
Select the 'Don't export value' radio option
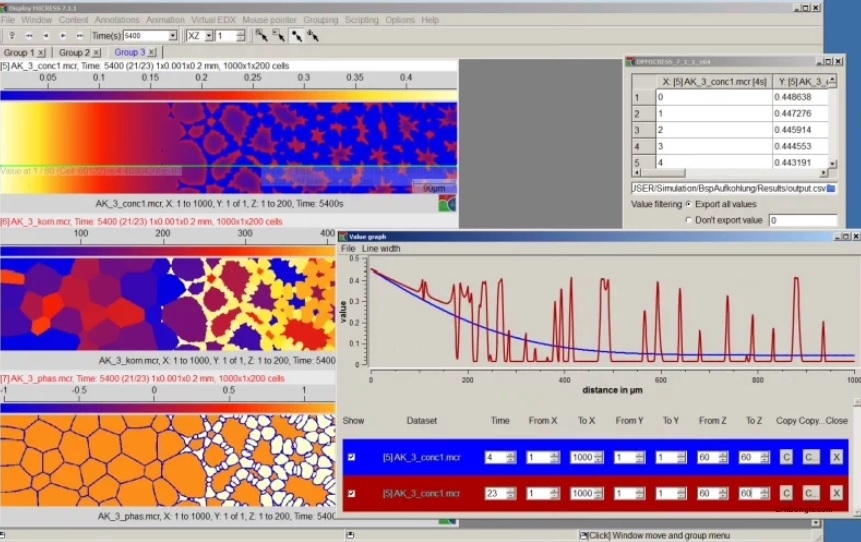click(688, 220)
